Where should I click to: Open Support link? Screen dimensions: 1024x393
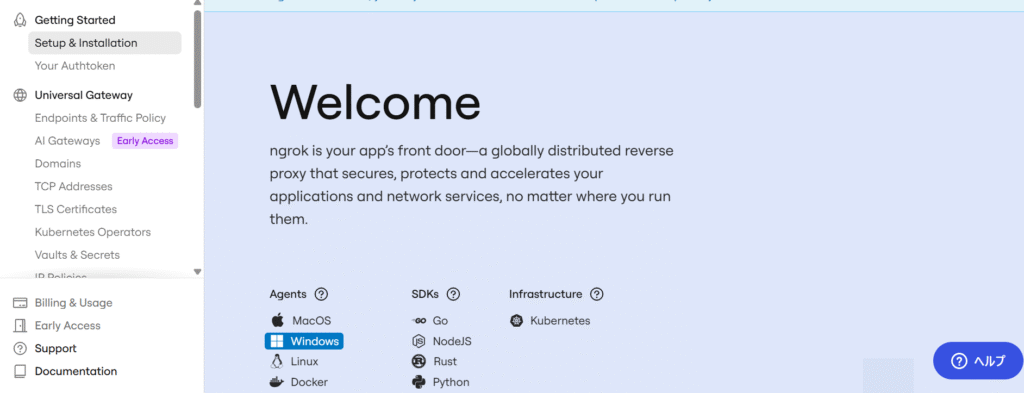(x=56, y=349)
